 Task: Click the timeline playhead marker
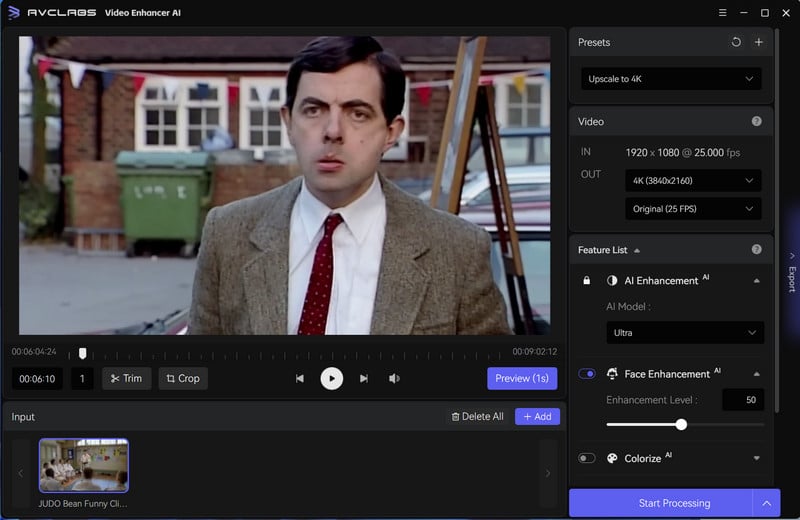[x=83, y=353]
